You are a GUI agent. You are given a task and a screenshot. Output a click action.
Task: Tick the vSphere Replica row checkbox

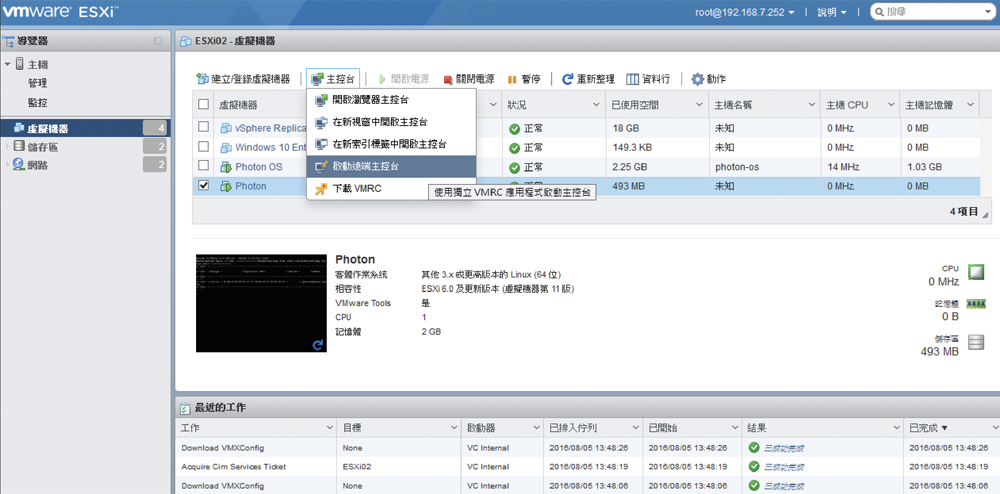pos(203,127)
